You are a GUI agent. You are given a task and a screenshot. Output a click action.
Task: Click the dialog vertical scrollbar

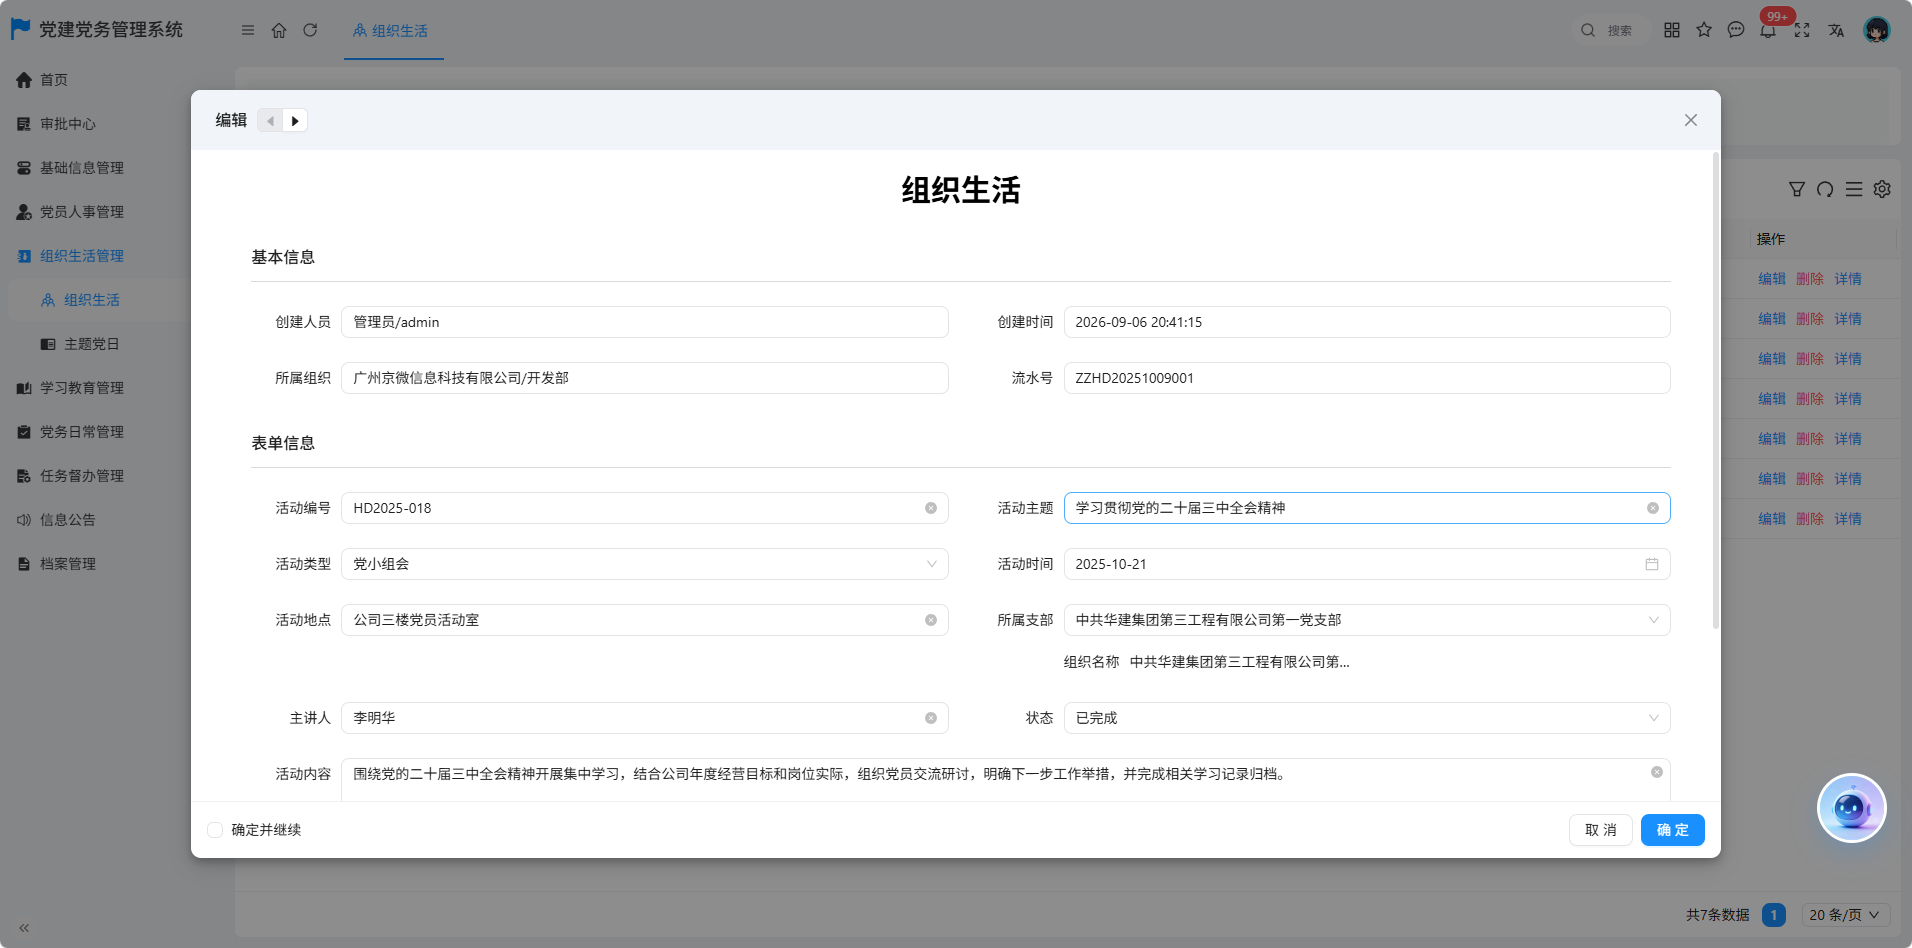(x=1716, y=390)
